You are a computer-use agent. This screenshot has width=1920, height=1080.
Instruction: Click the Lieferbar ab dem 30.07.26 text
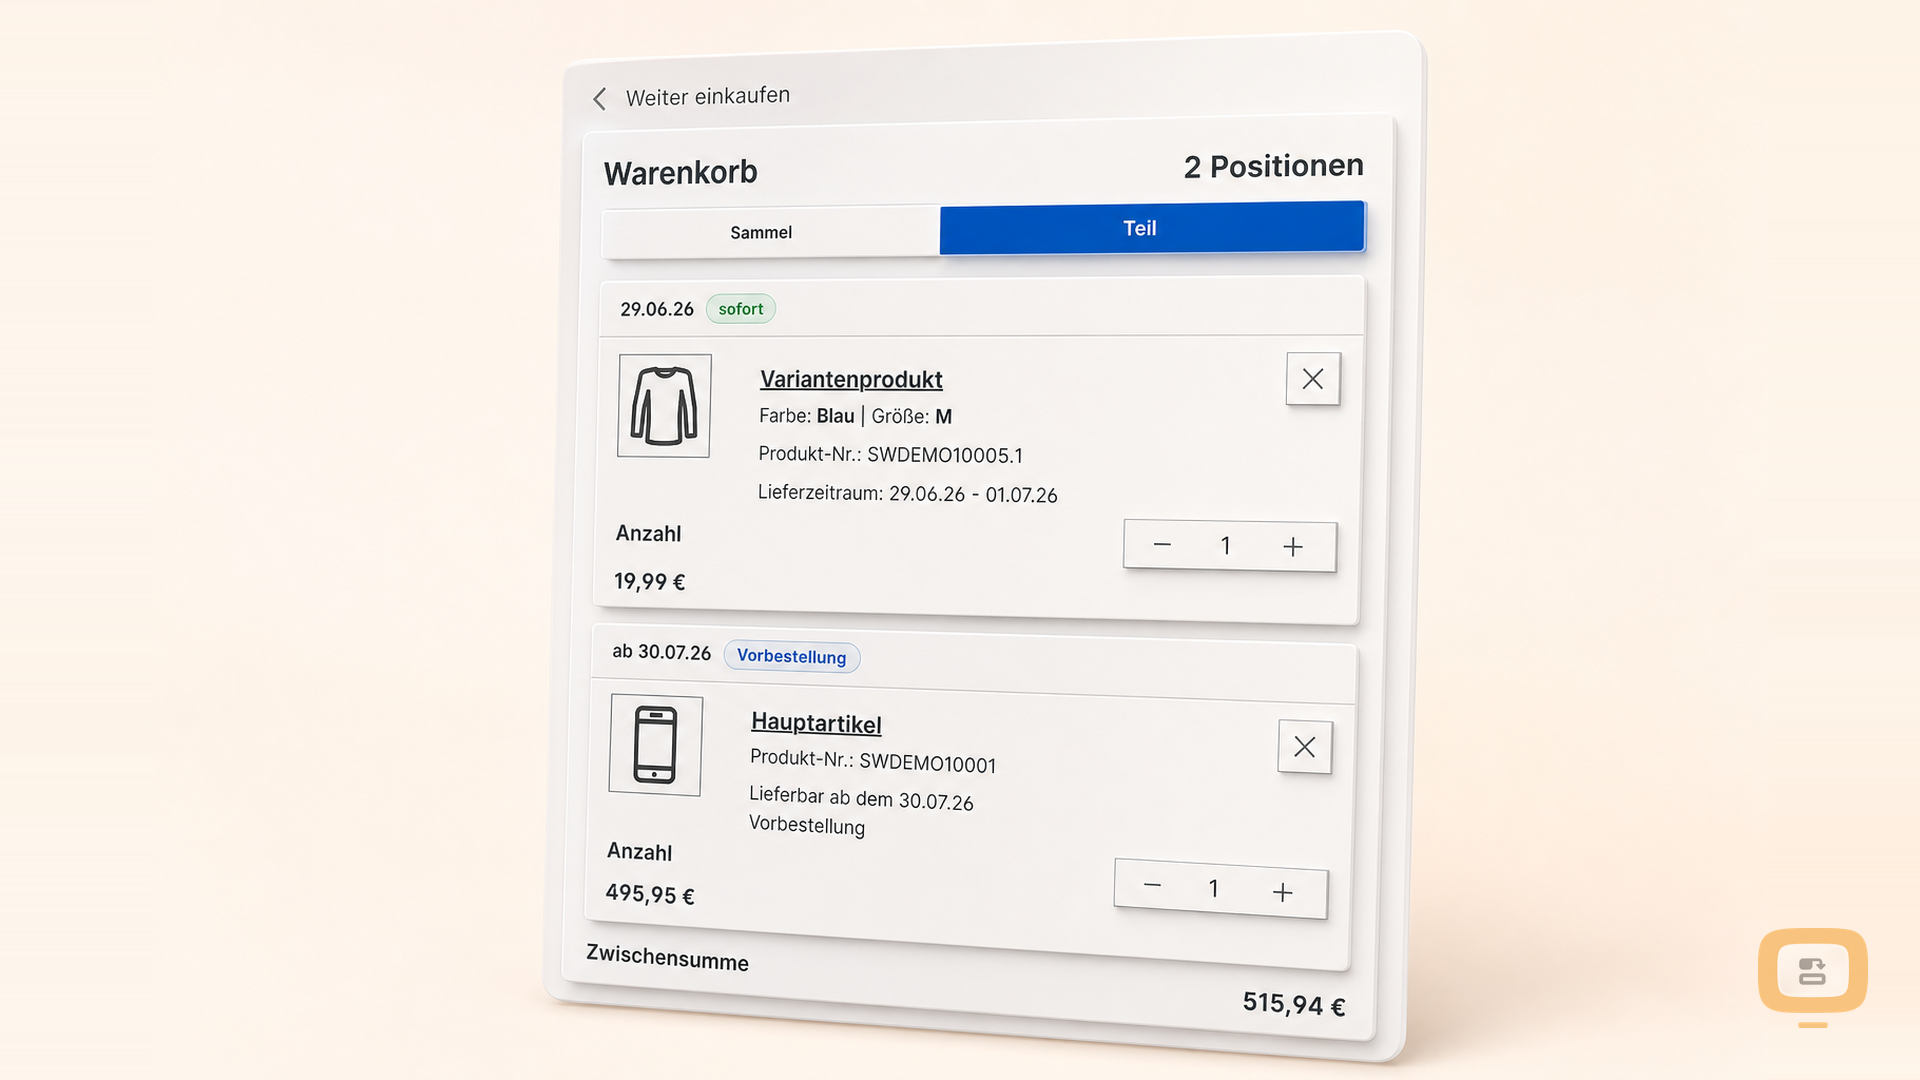861,798
